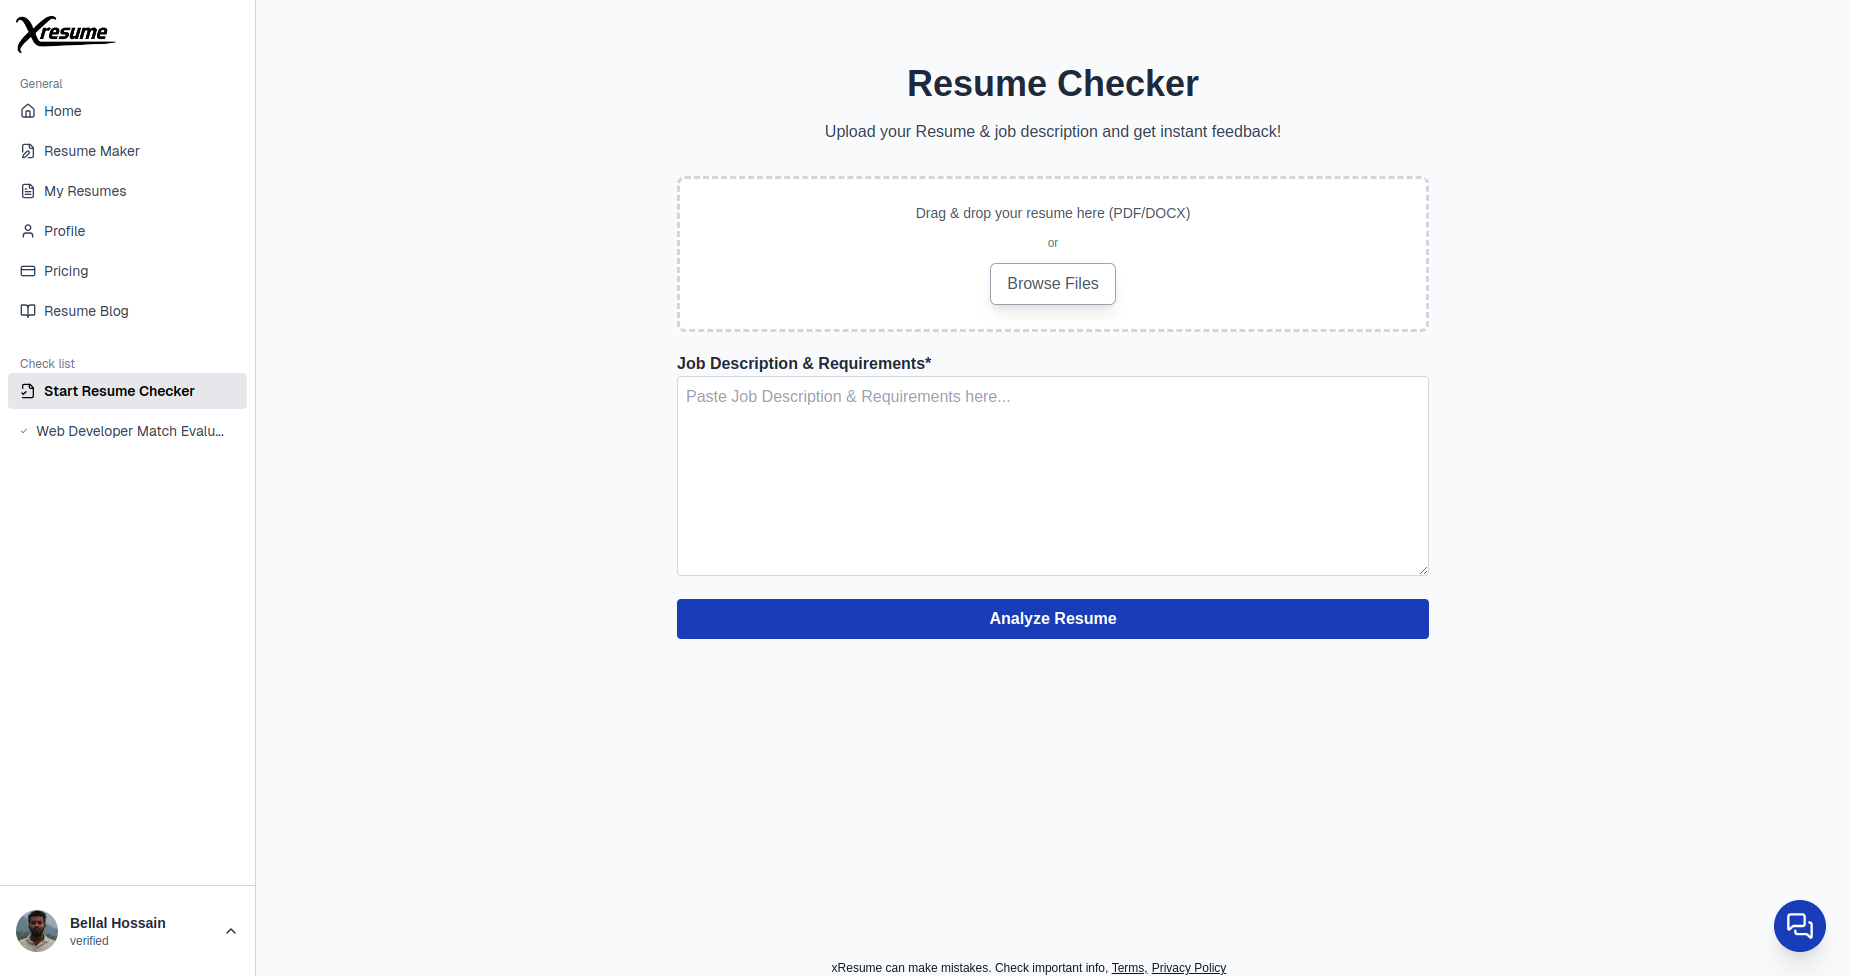Click the Resume Blog book icon
1850x976 pixels.
pyautogui.click(x=27, y=311)
